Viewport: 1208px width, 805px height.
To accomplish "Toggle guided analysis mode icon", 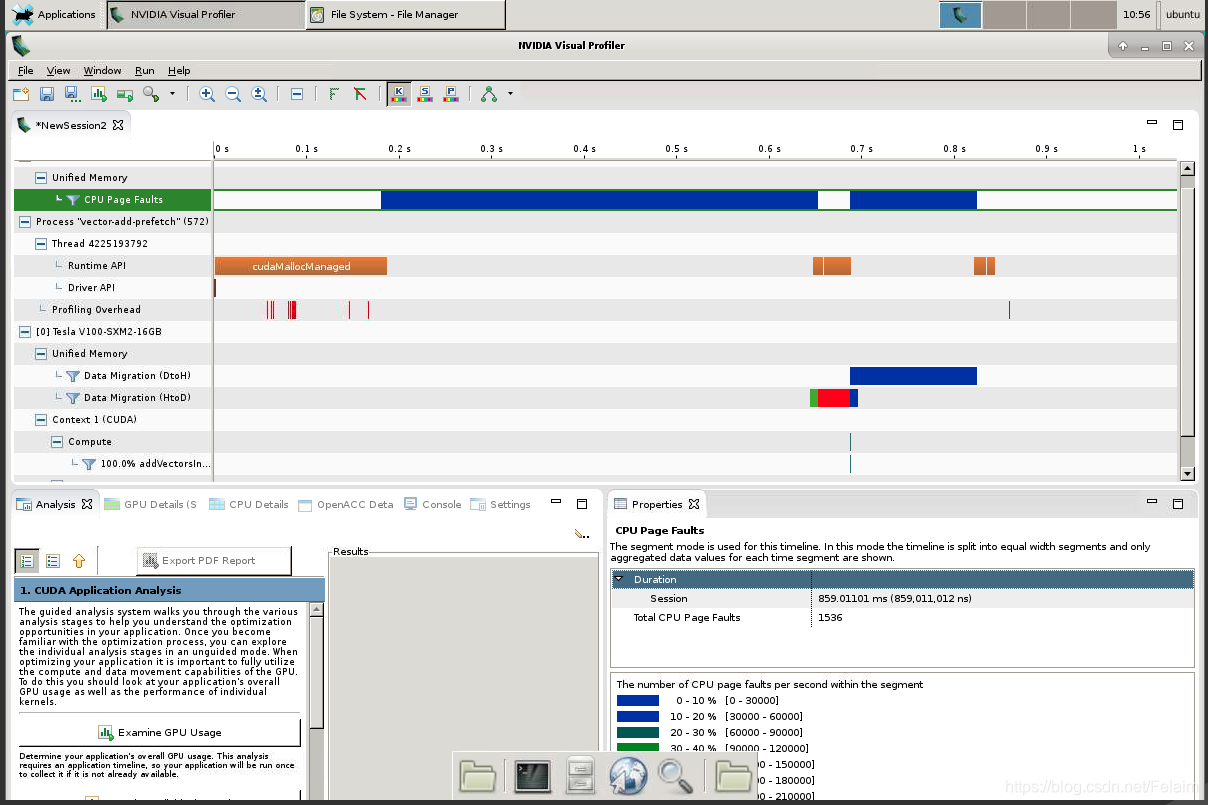I will 27,561.
